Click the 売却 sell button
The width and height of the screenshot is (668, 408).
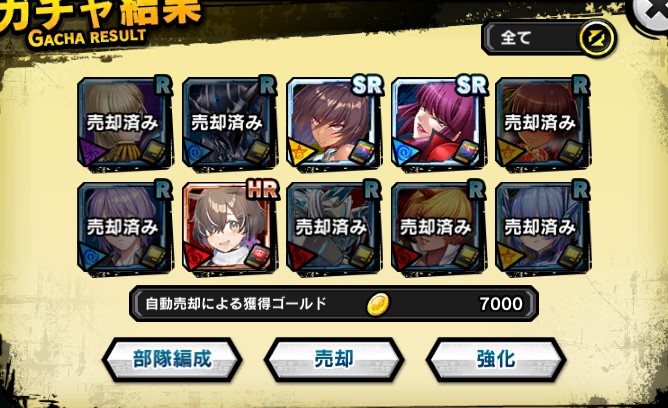[x=334, y=359]
